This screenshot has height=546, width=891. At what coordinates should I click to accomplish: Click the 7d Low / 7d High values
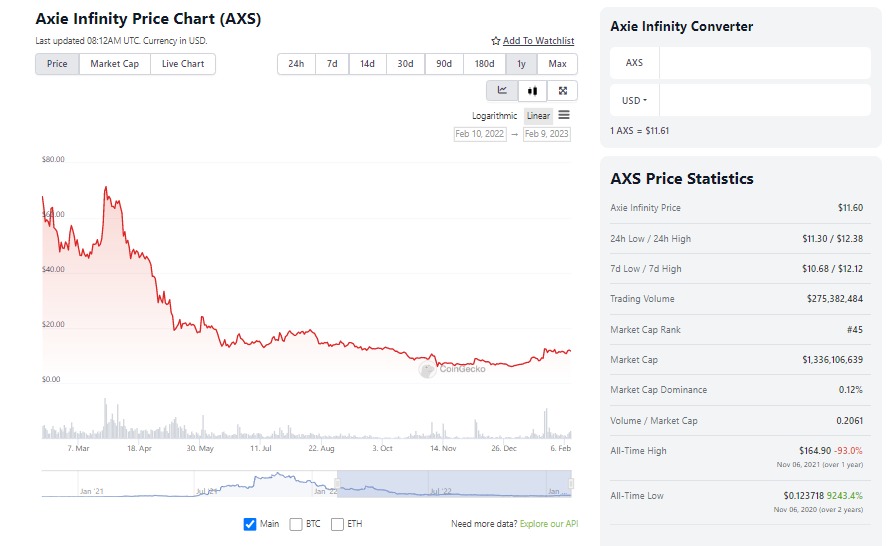[x=832, y=269]
